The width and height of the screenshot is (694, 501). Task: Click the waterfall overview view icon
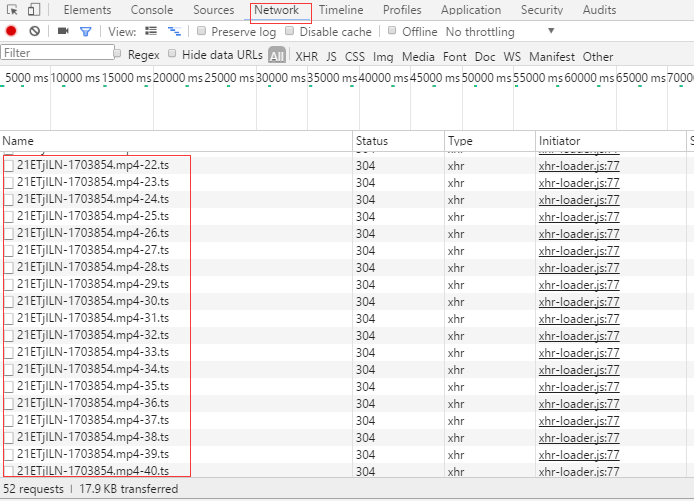click(174, 32)
